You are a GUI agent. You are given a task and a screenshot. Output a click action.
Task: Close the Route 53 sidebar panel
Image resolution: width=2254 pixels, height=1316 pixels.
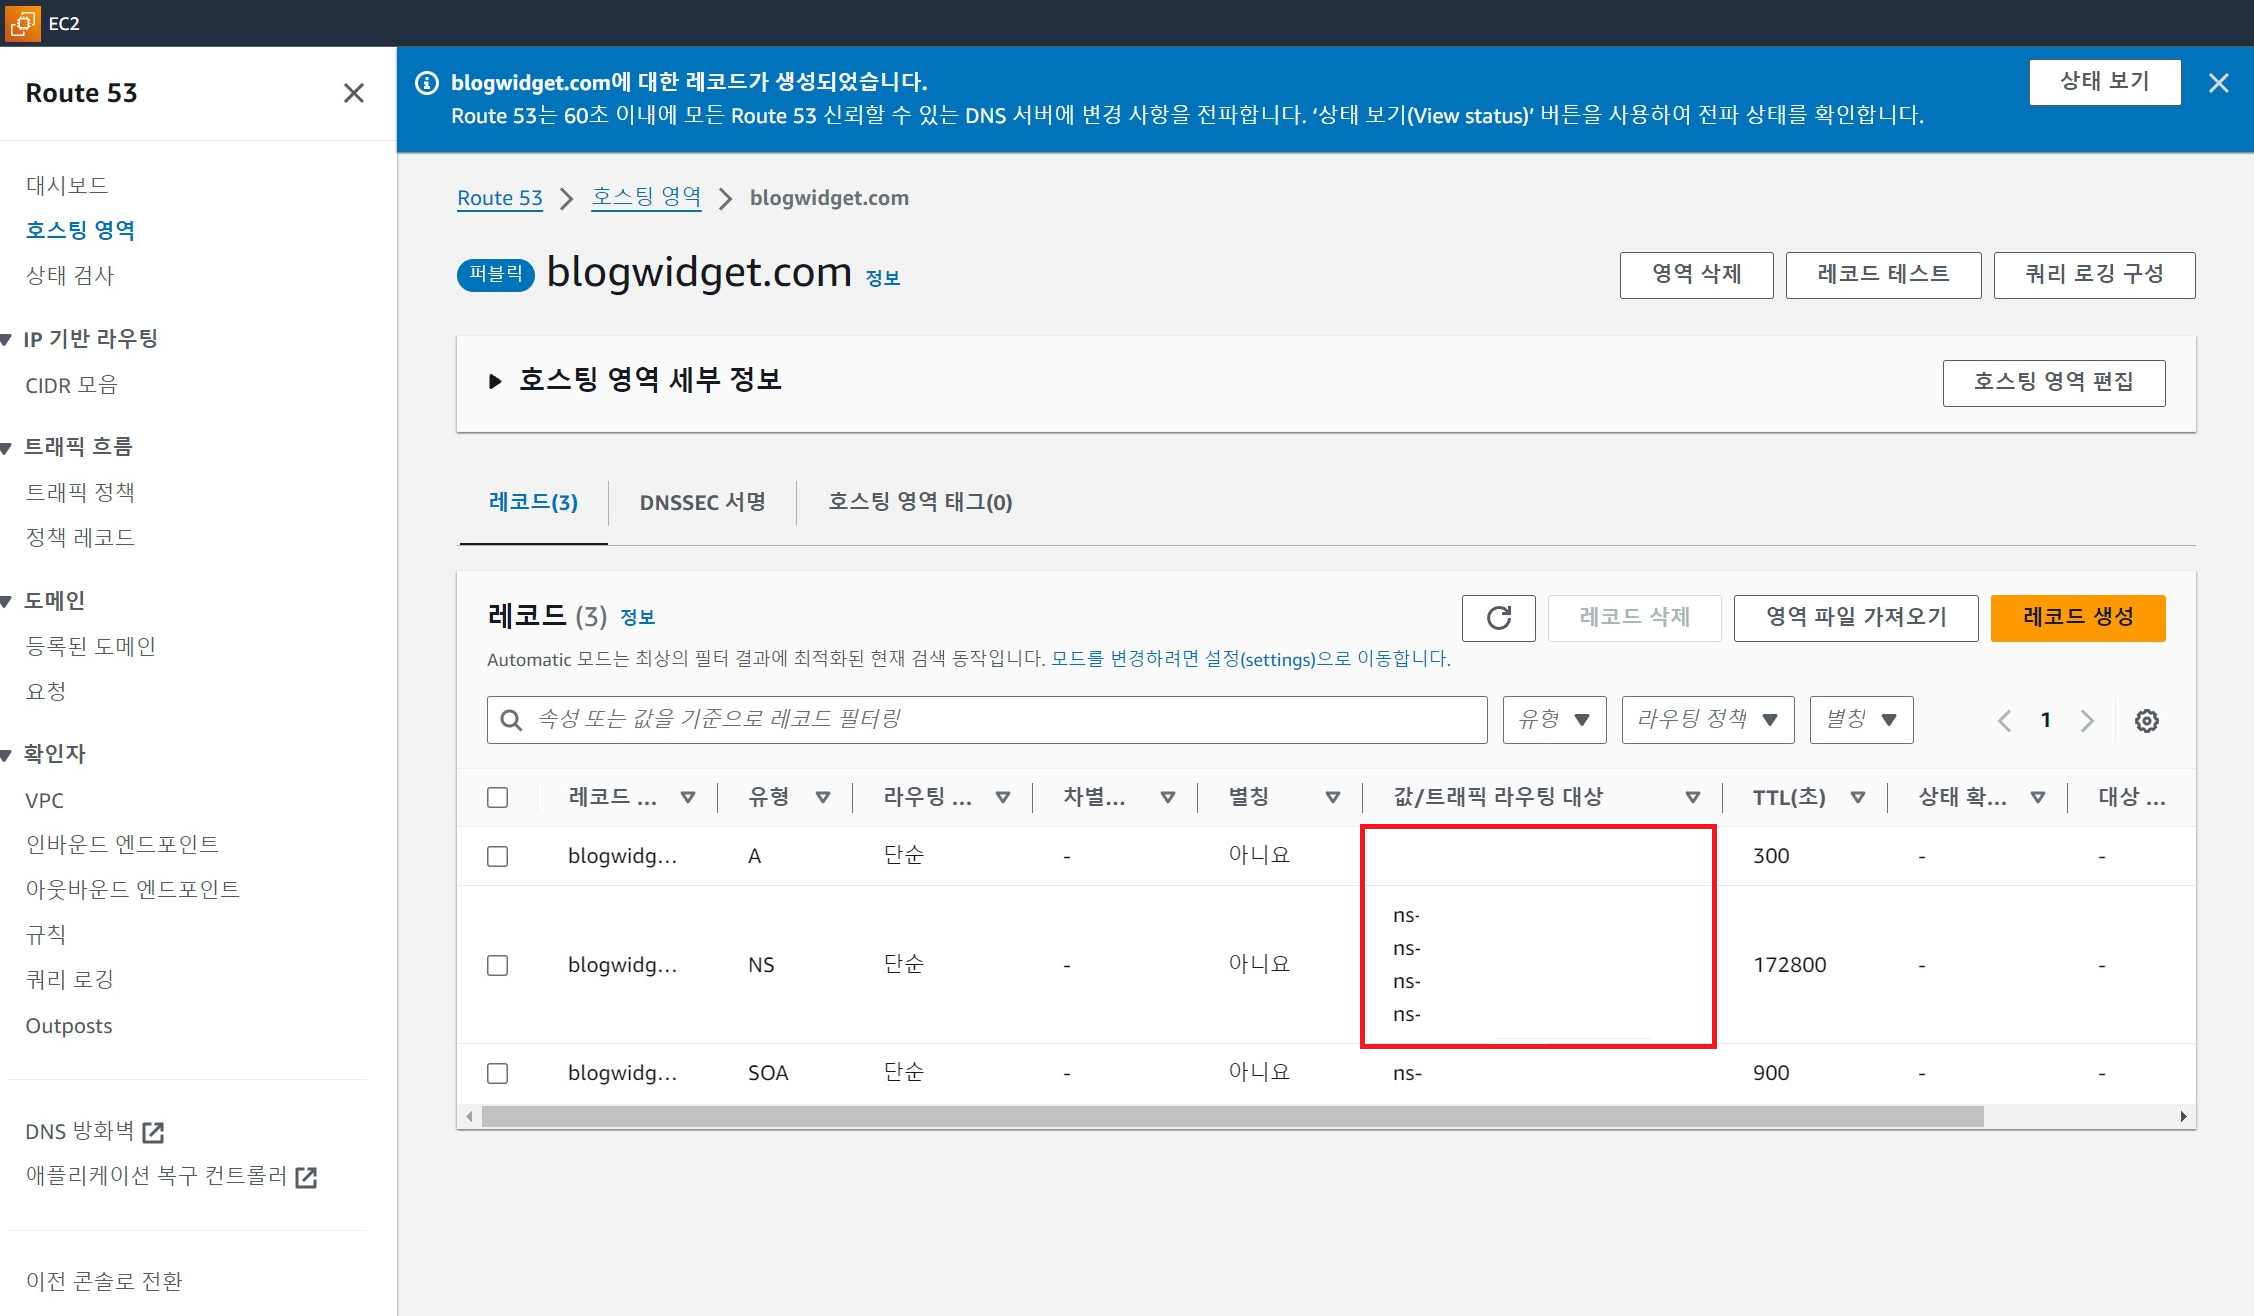click(353, 93)
